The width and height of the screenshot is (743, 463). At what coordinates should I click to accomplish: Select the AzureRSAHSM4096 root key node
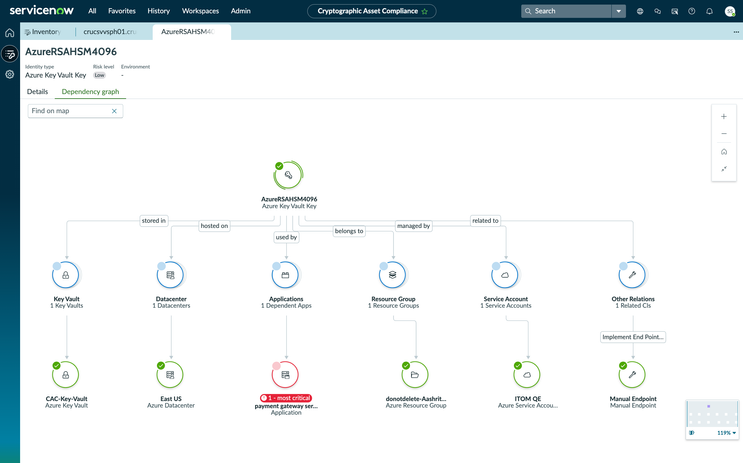coord(289,175)
